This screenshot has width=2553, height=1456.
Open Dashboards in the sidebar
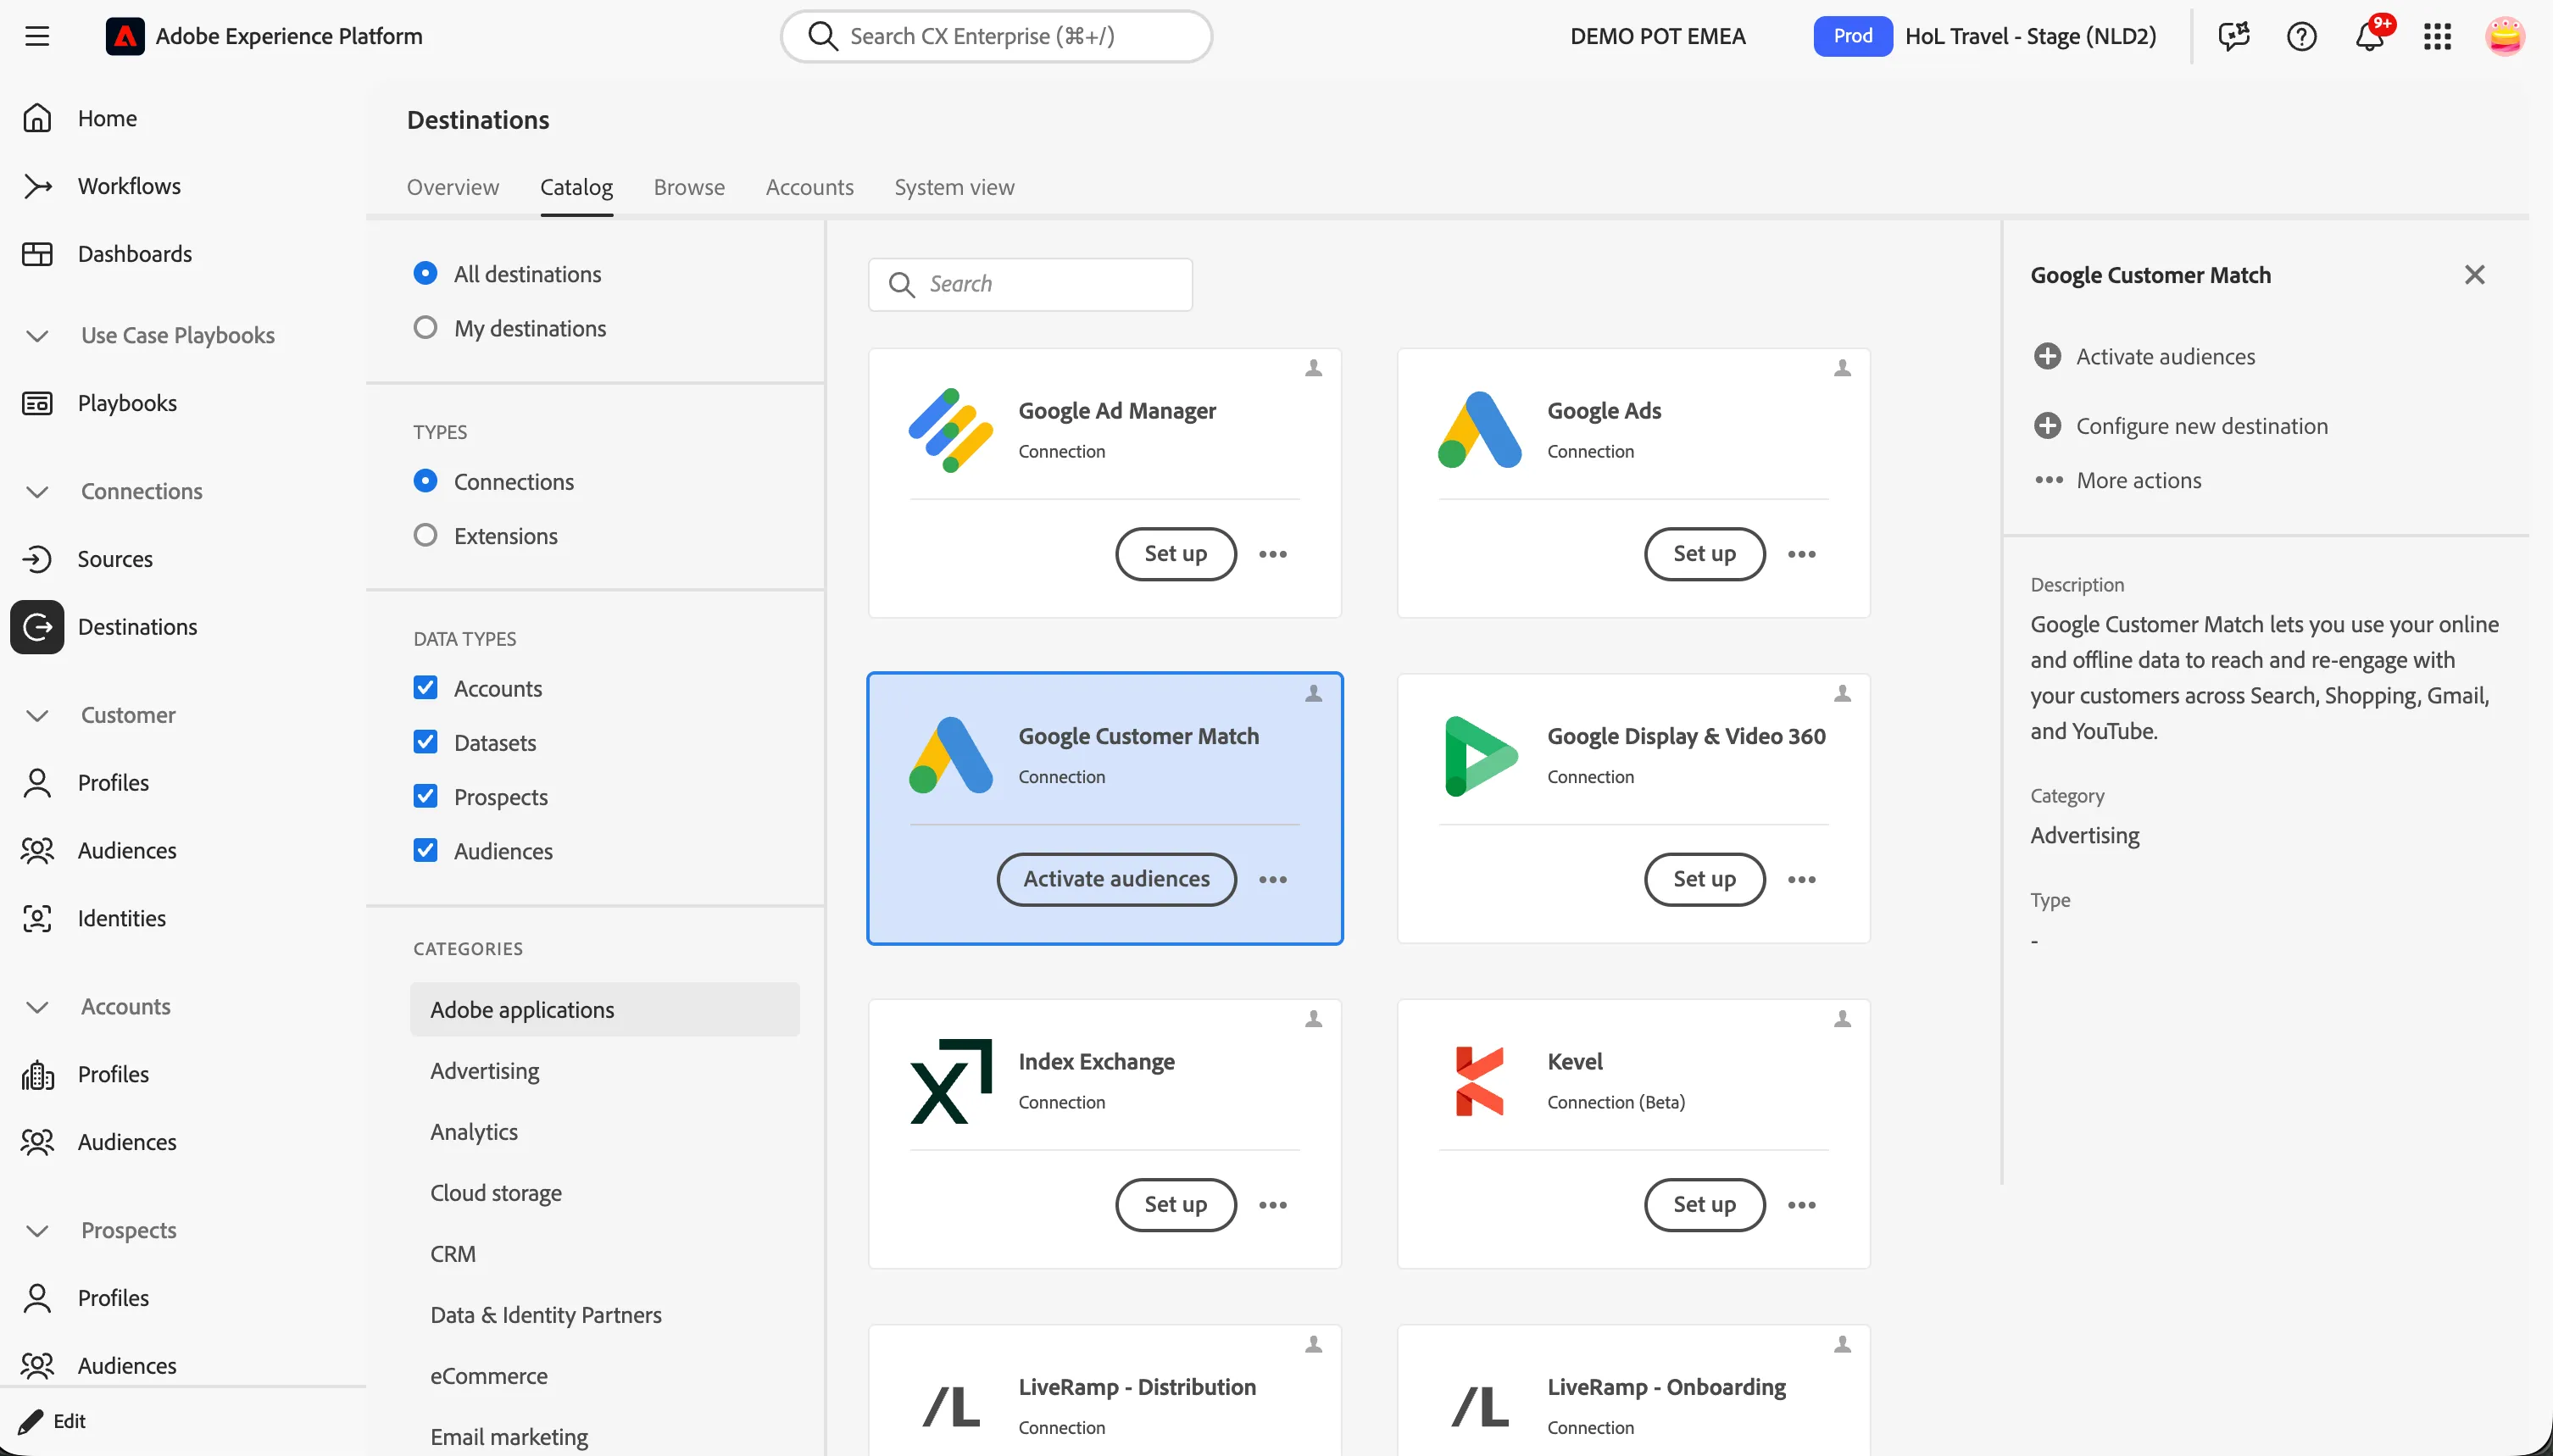tap(135, 254)
